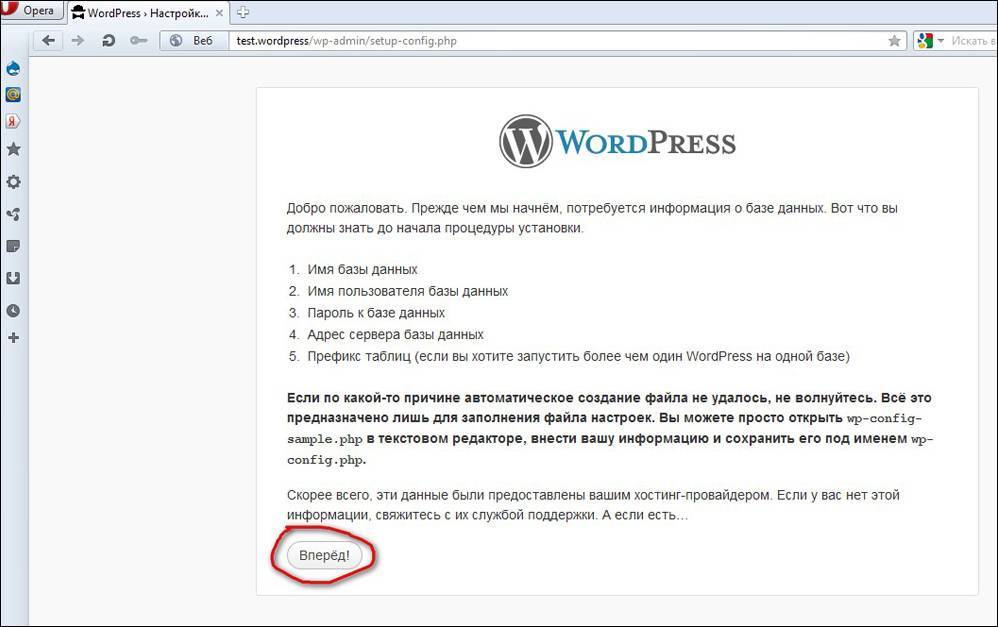Click the address bar URL field

[x=550, y=41]
